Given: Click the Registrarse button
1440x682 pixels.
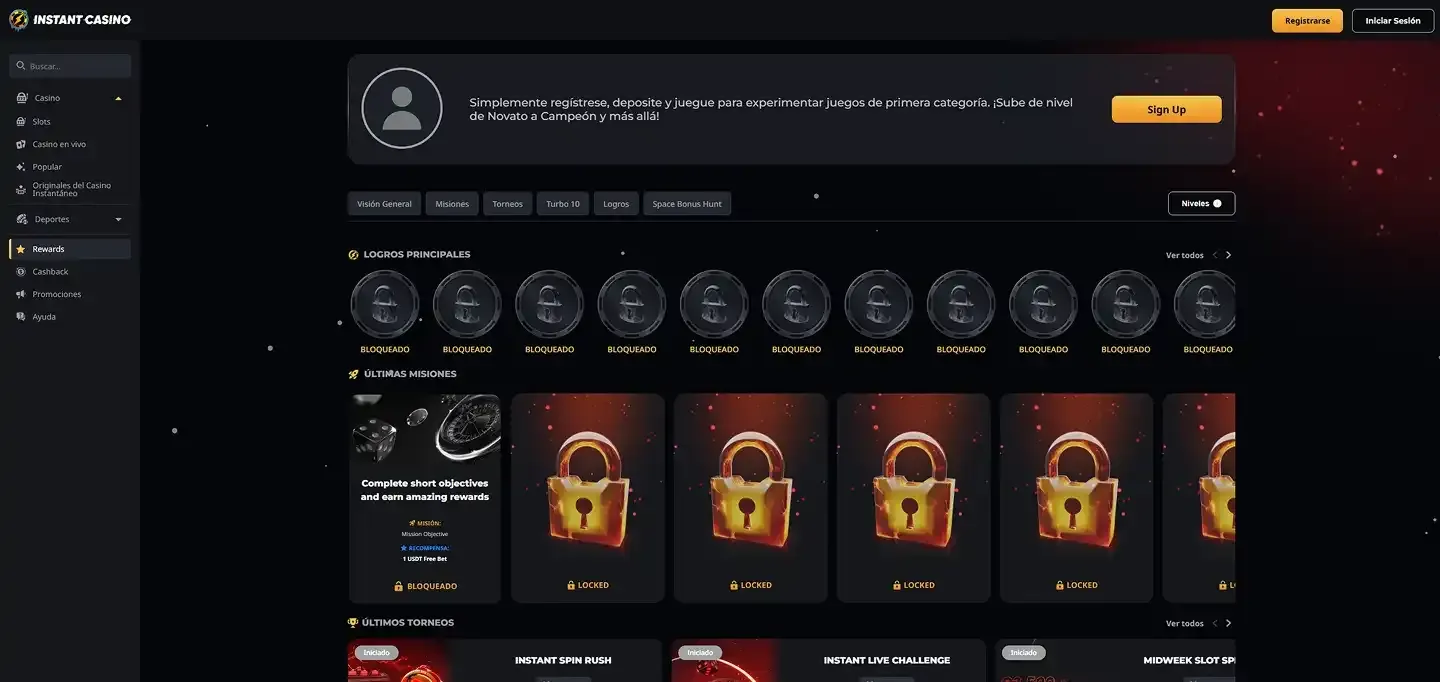Looking at the screenshot, I should click(x=1307, y=21).
